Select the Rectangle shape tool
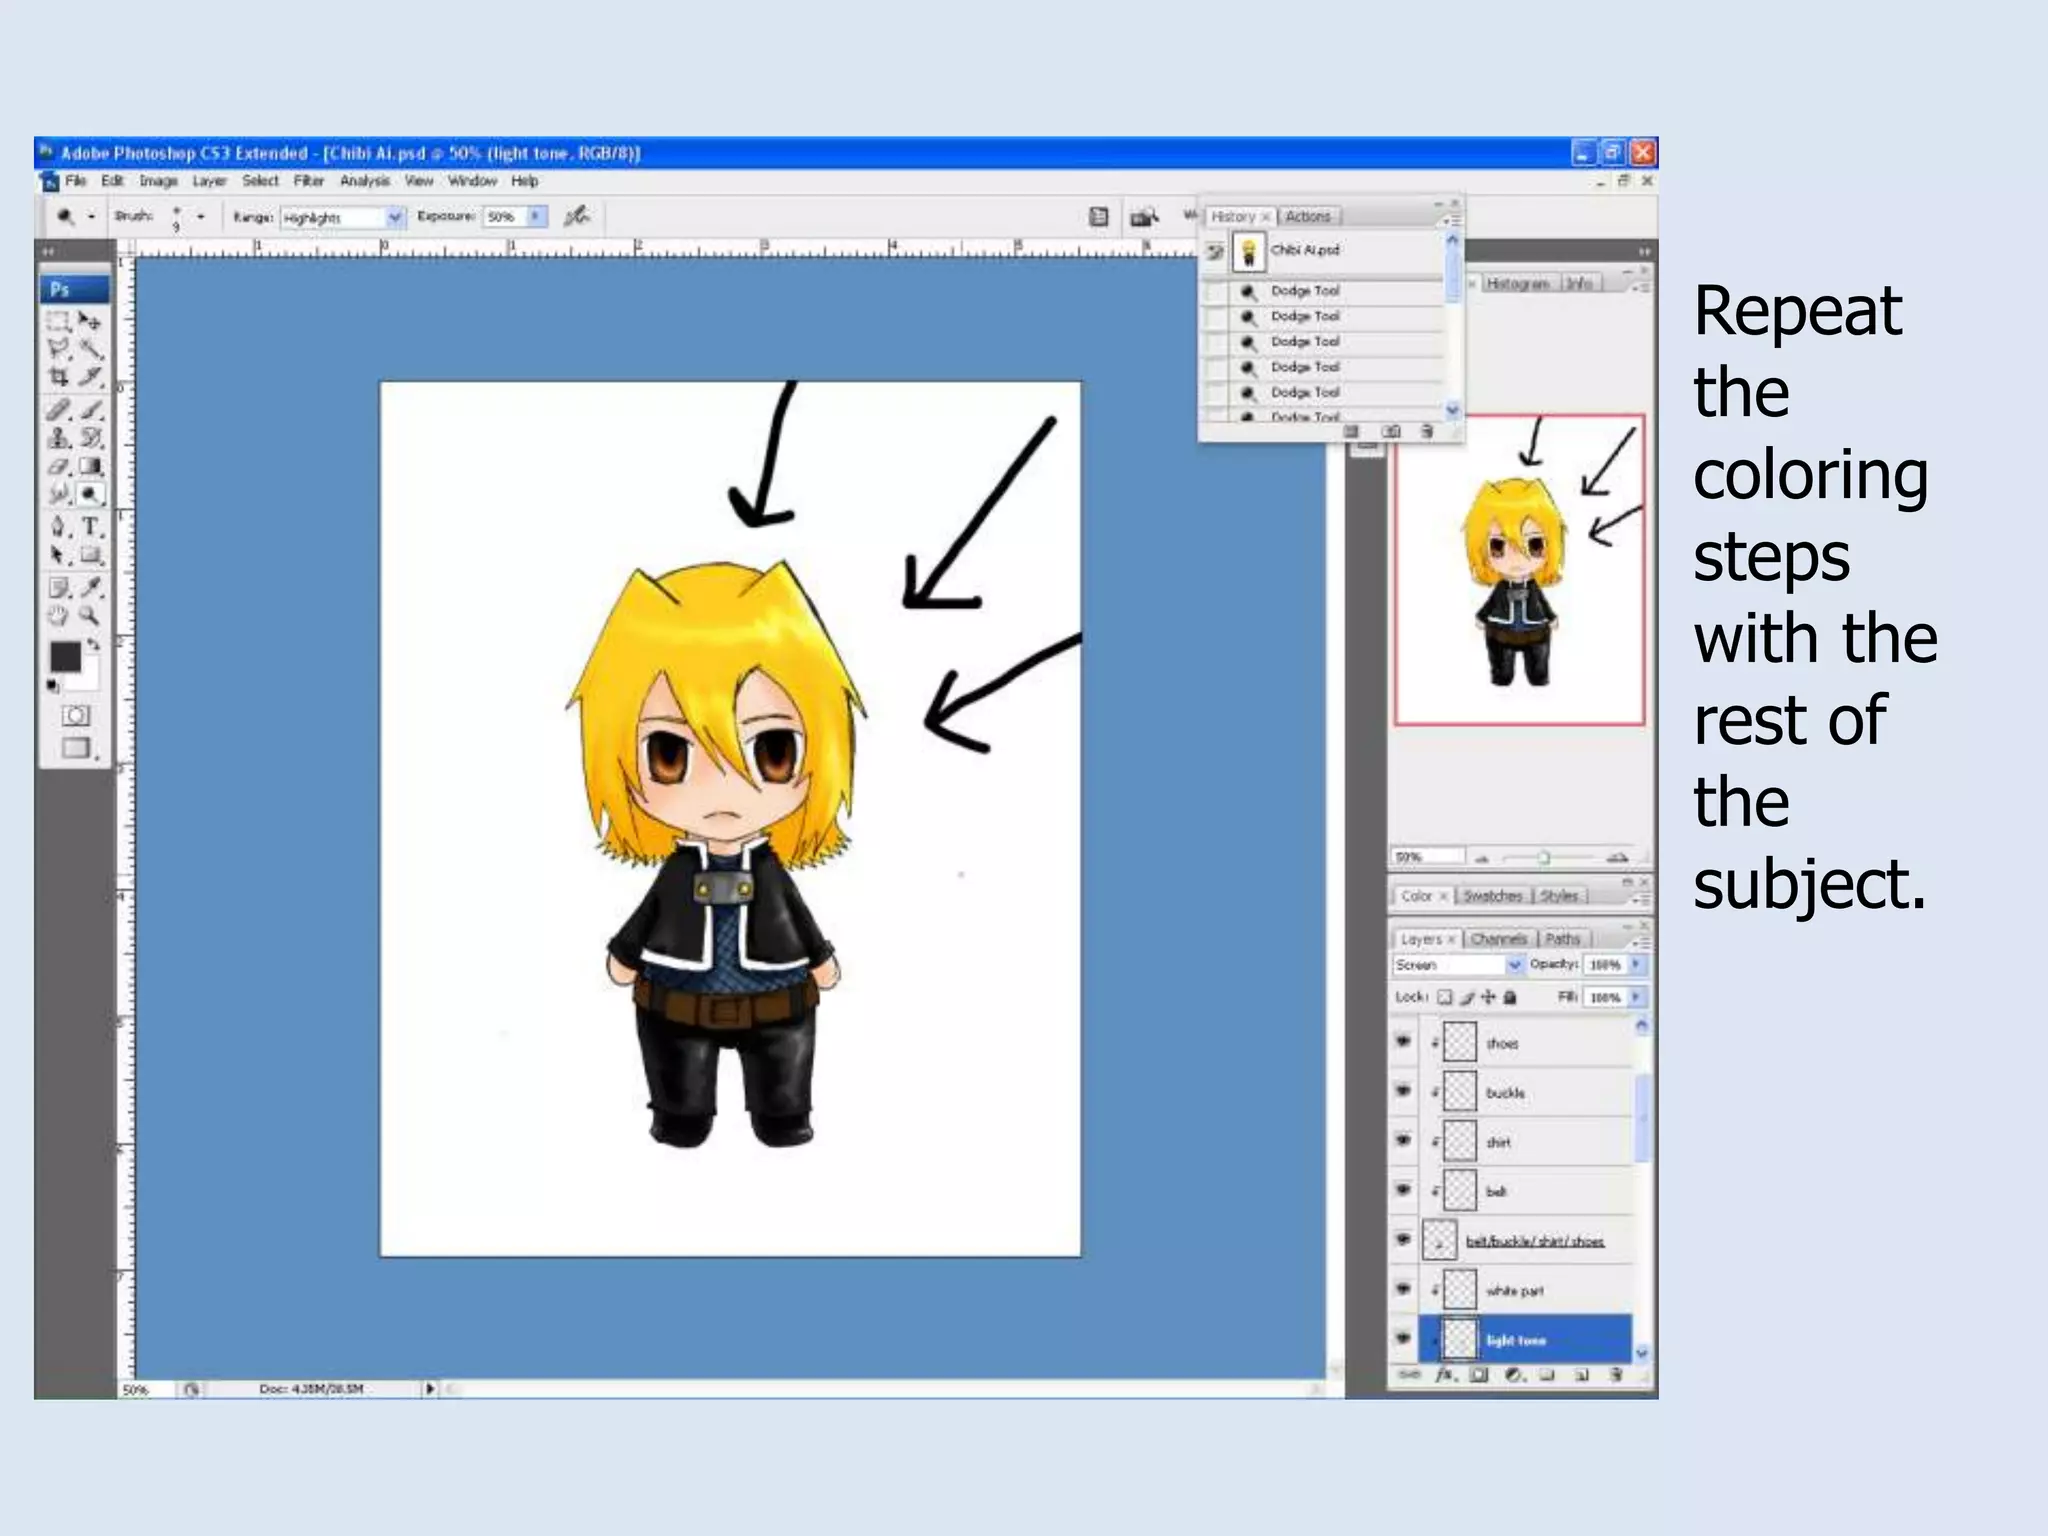This screenshot has width=2048, height=1536. [91, 555]
